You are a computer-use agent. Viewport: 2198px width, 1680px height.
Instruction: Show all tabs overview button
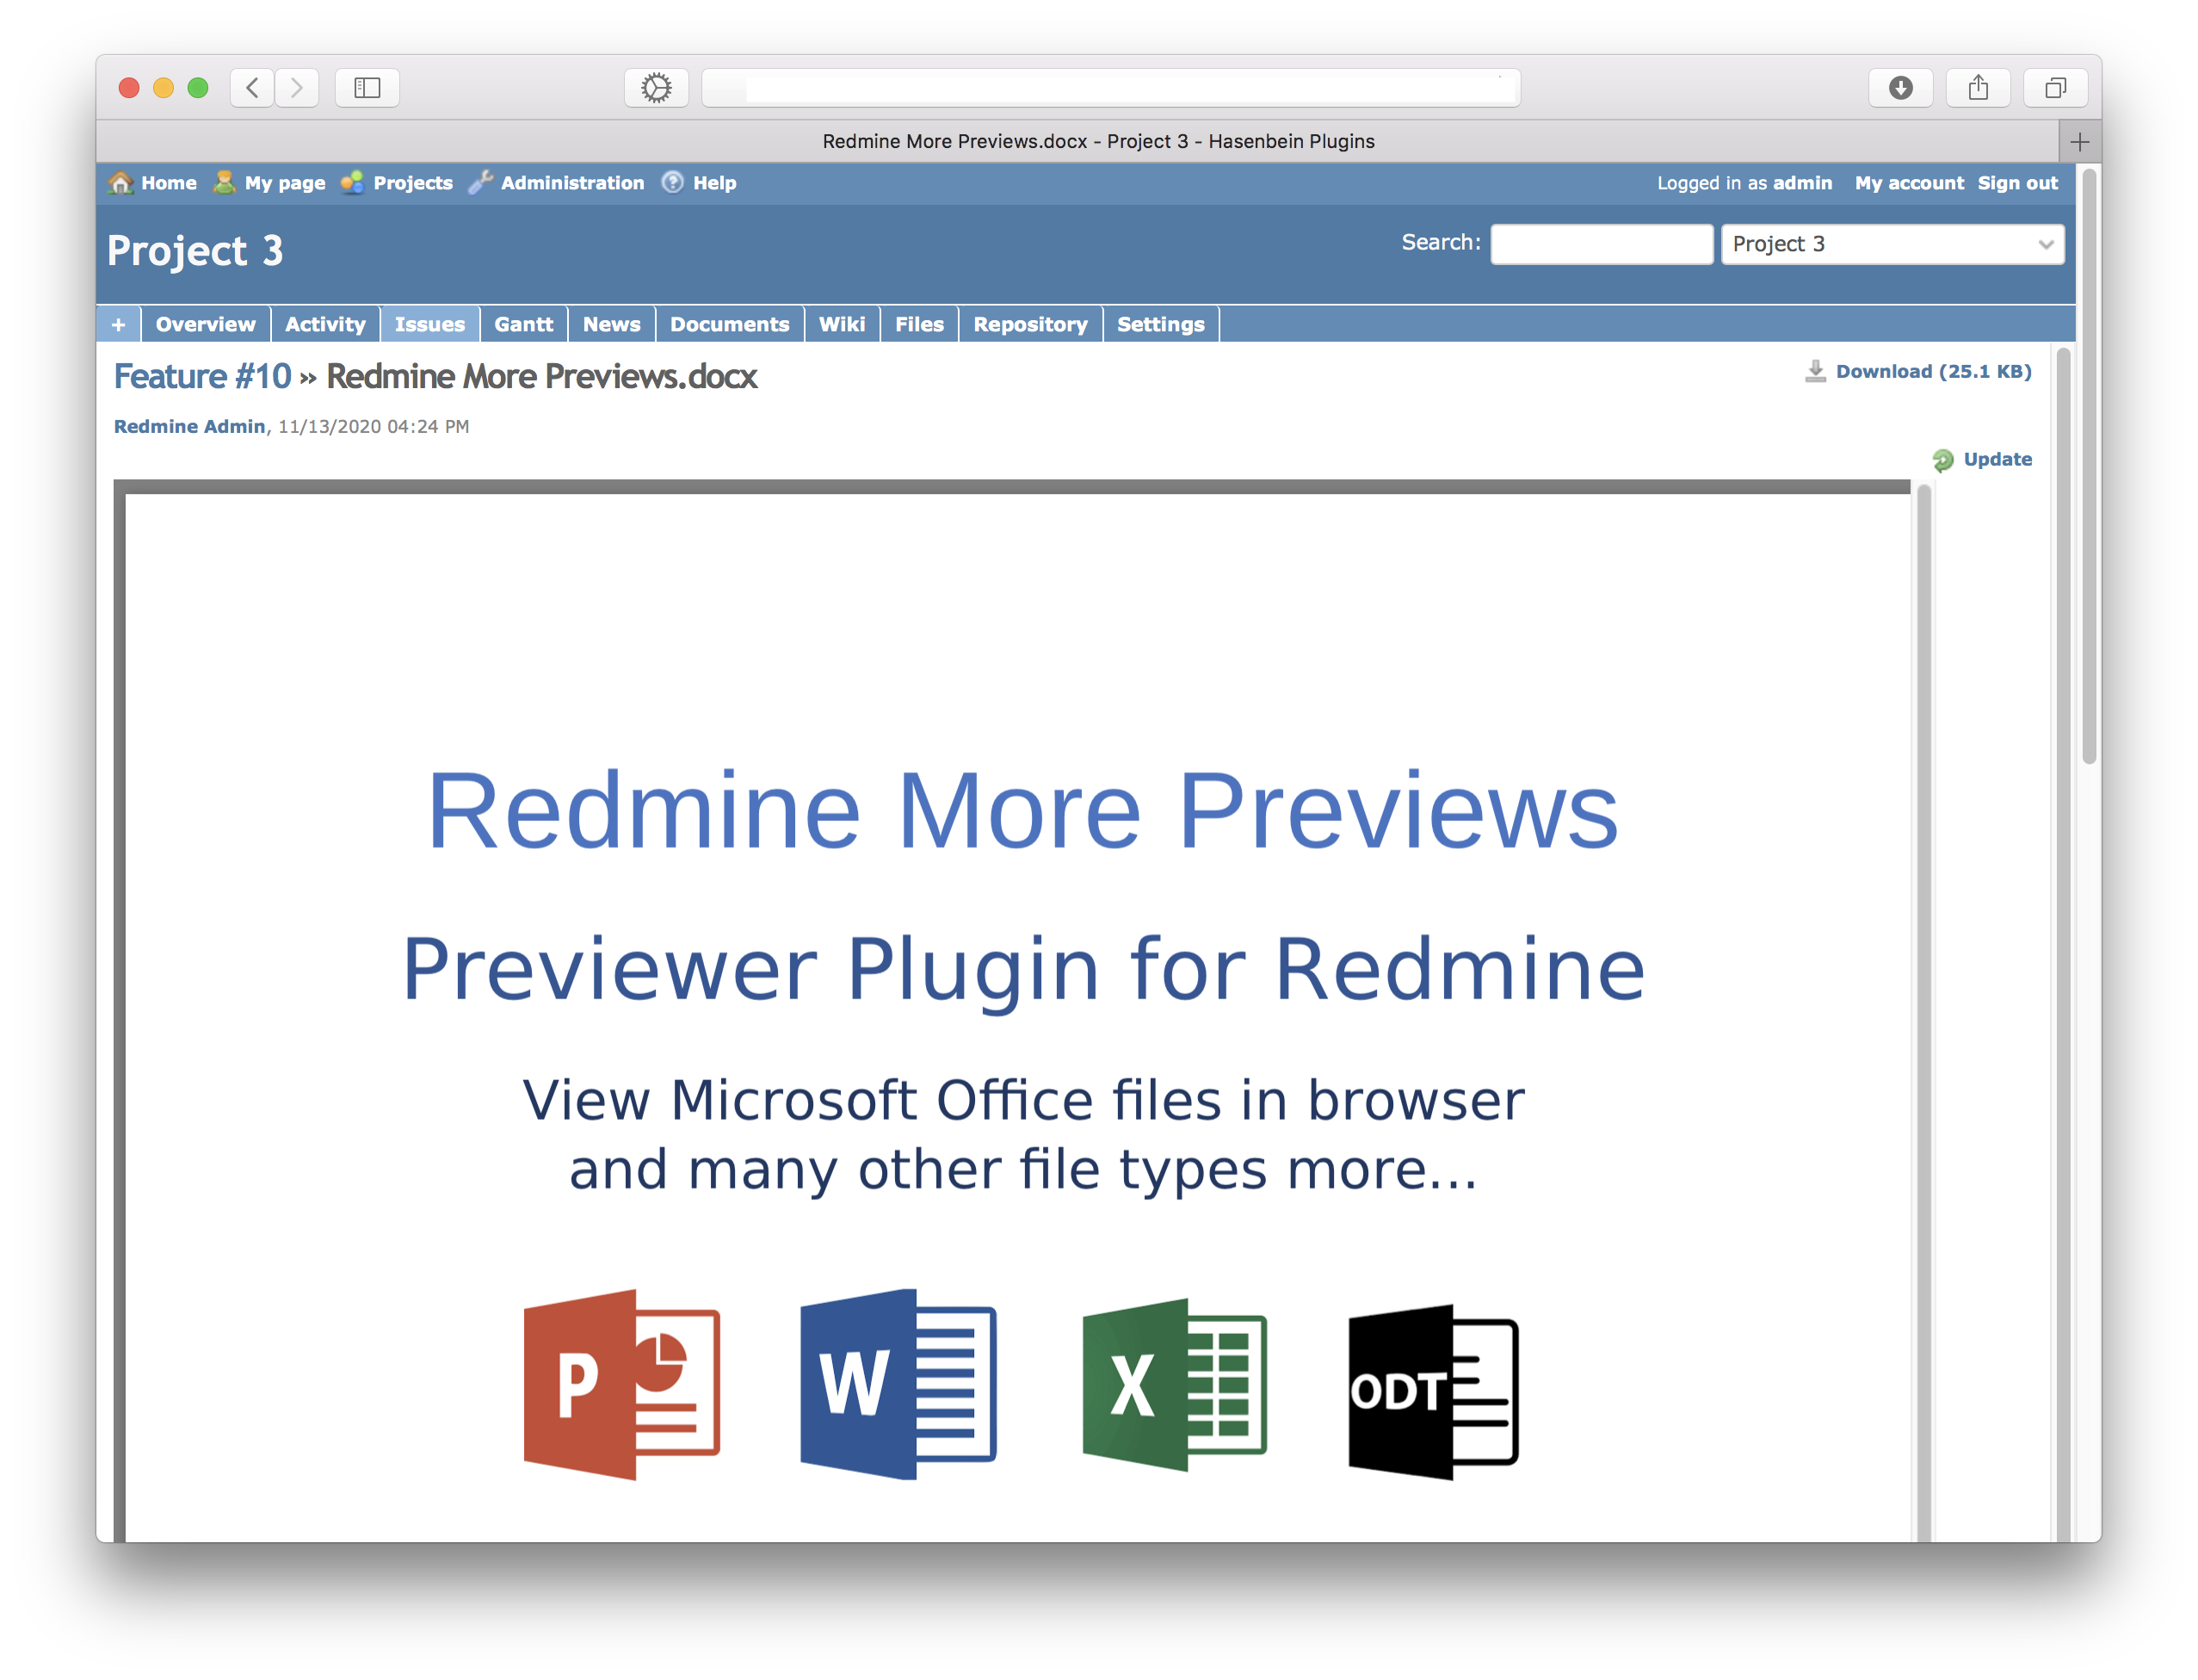pyautogui.click(x=2055, y=88)
